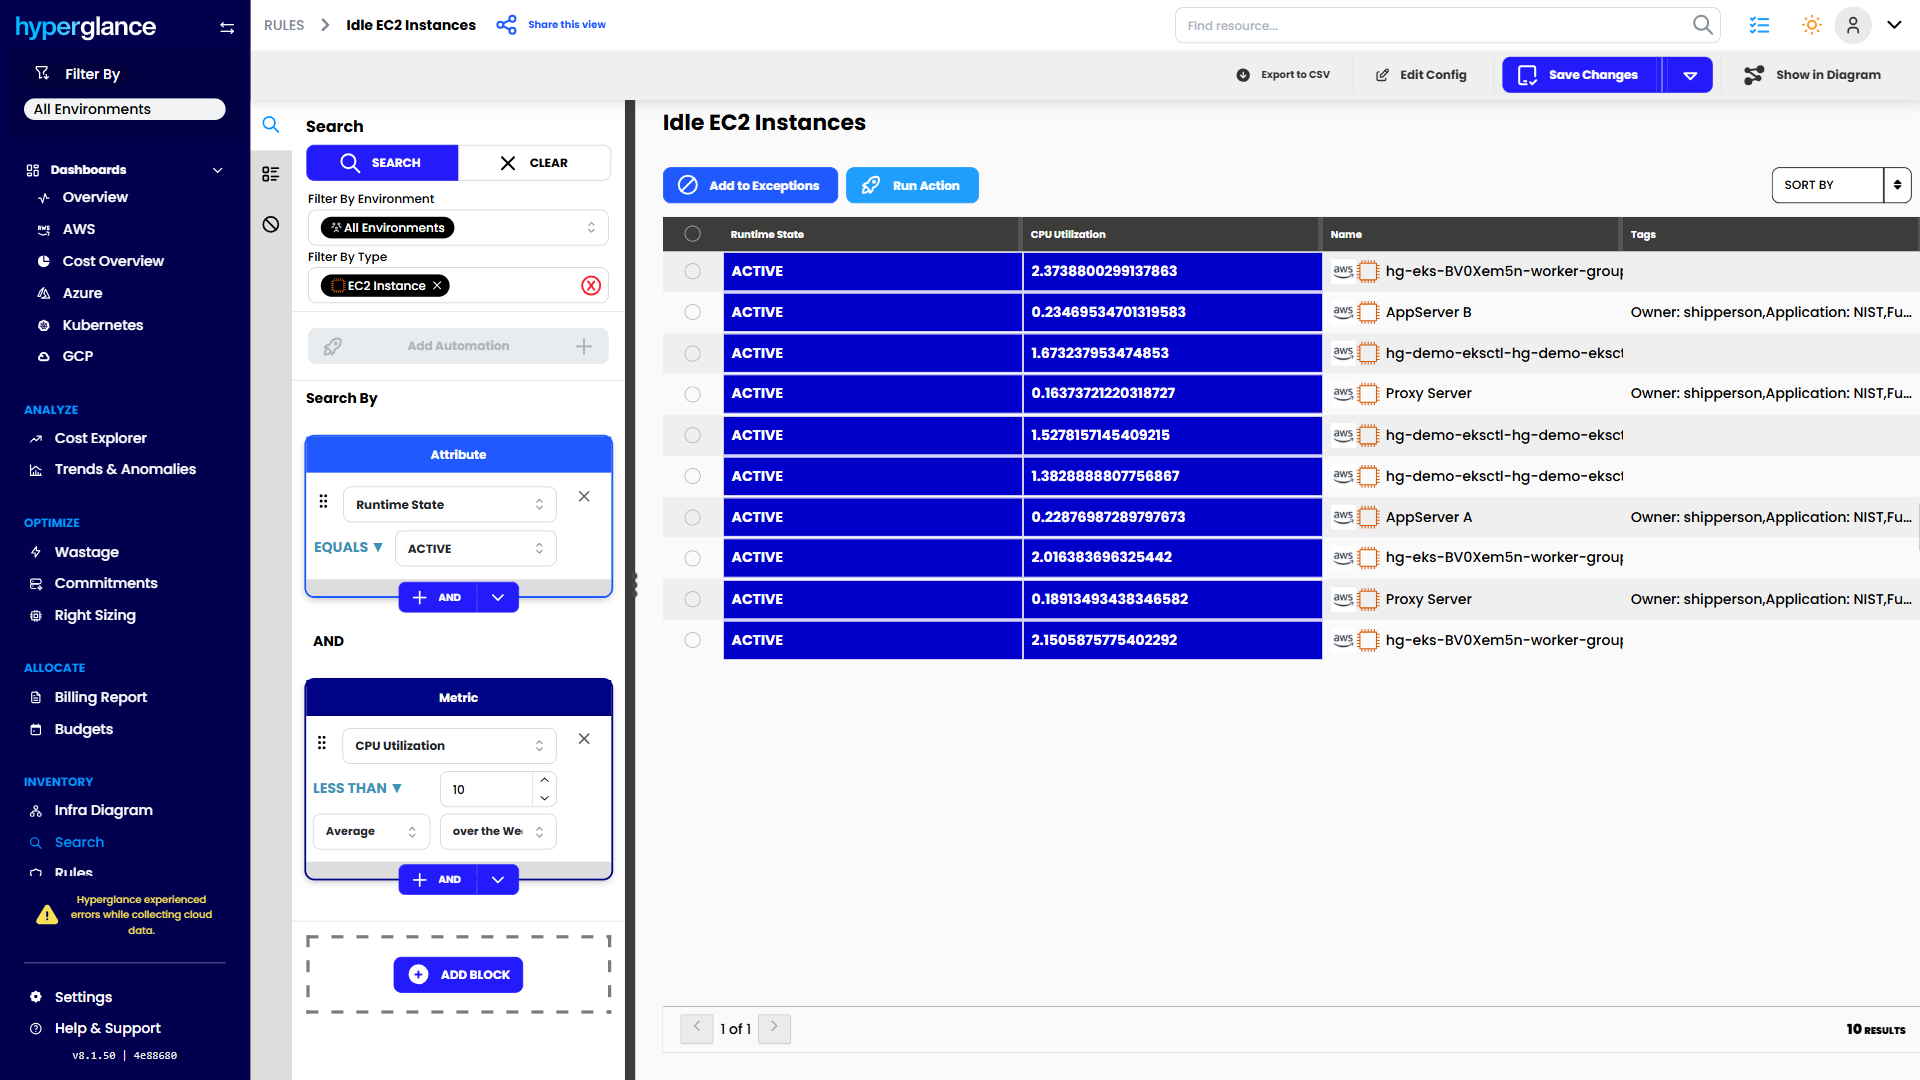Remove EC2 Instance type filter red X

pyautogui.click(x=591, y=286)
